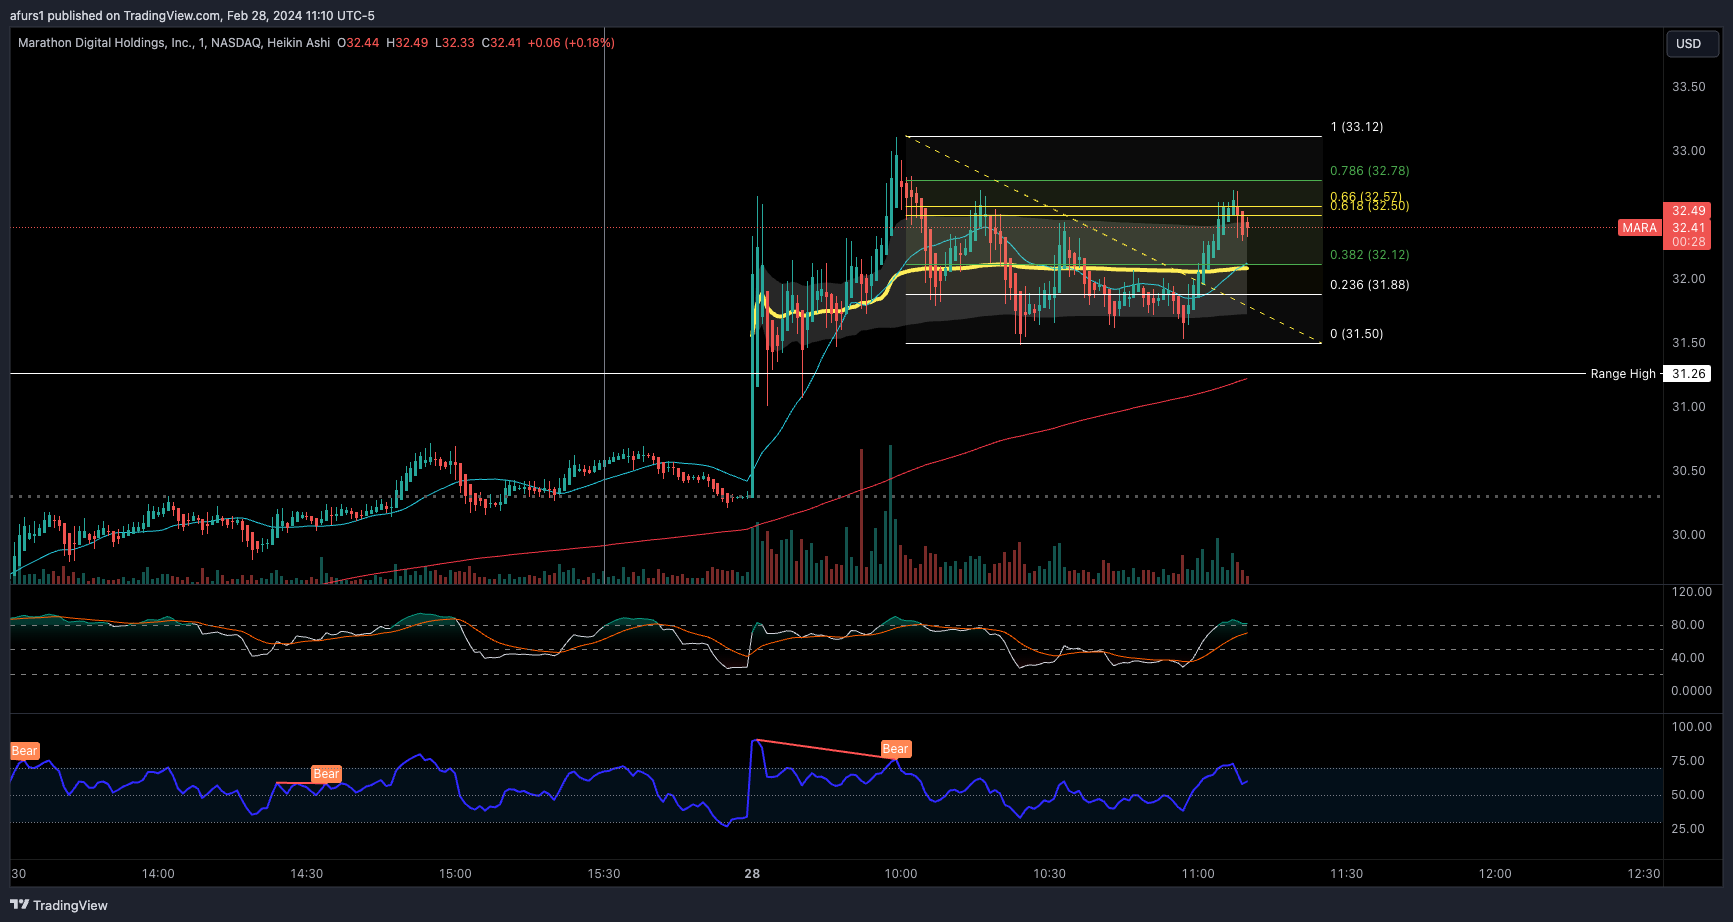
Task: Select the 1 (33.12) Fibonacci level label
Action: [x=1357, y=127]
